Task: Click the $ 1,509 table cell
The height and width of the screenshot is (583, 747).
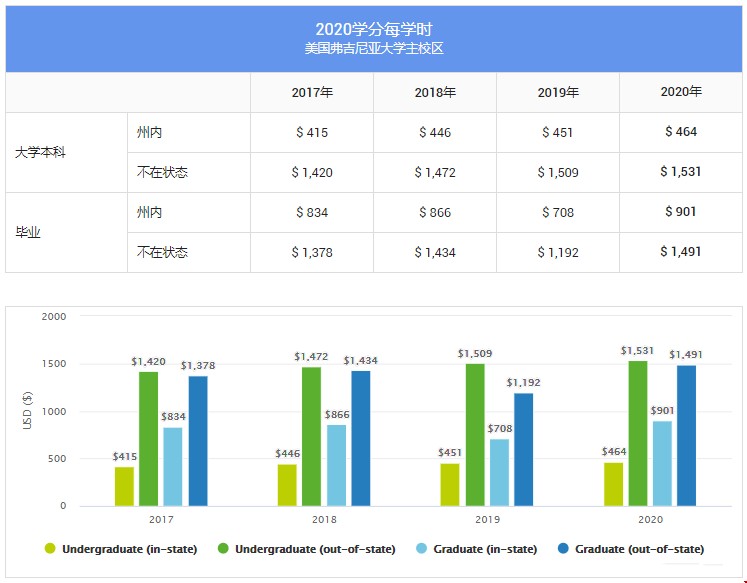Action: point(558,172)
